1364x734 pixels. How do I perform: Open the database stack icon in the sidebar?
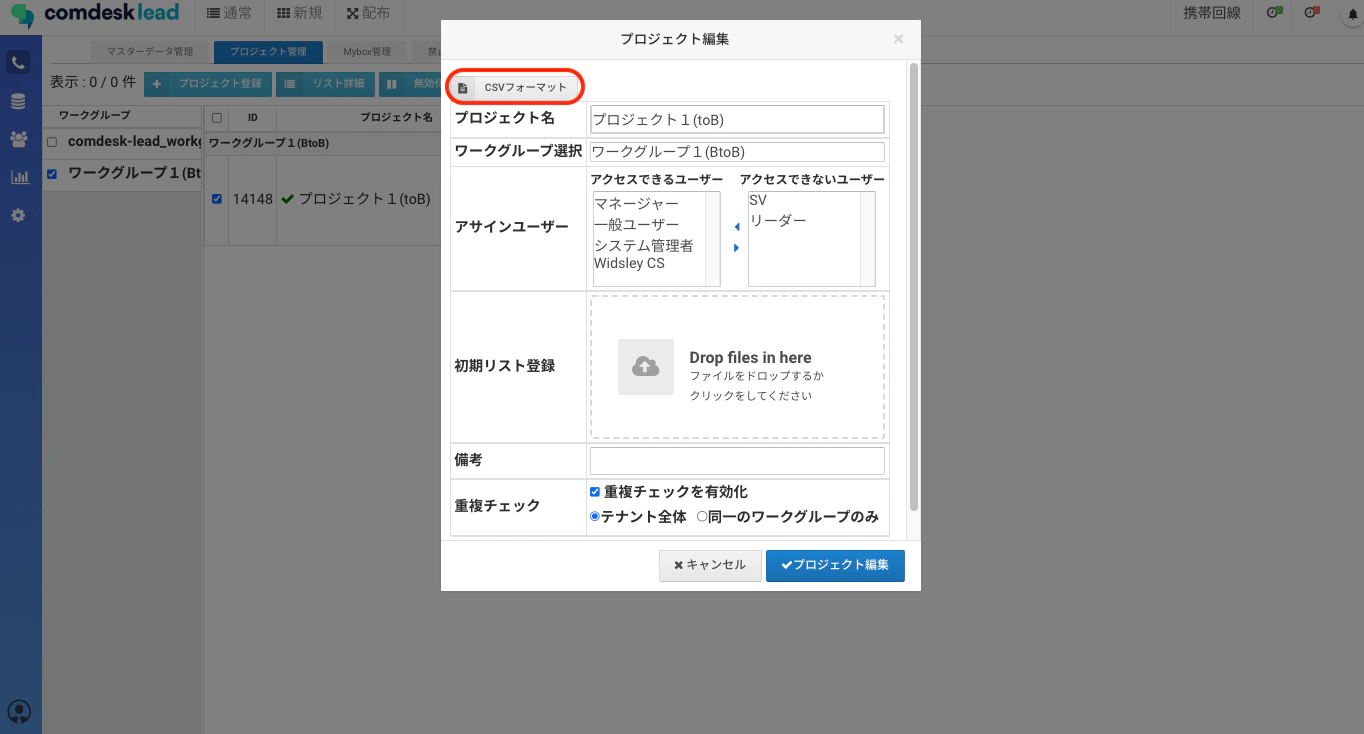click(x=18, y=101)
